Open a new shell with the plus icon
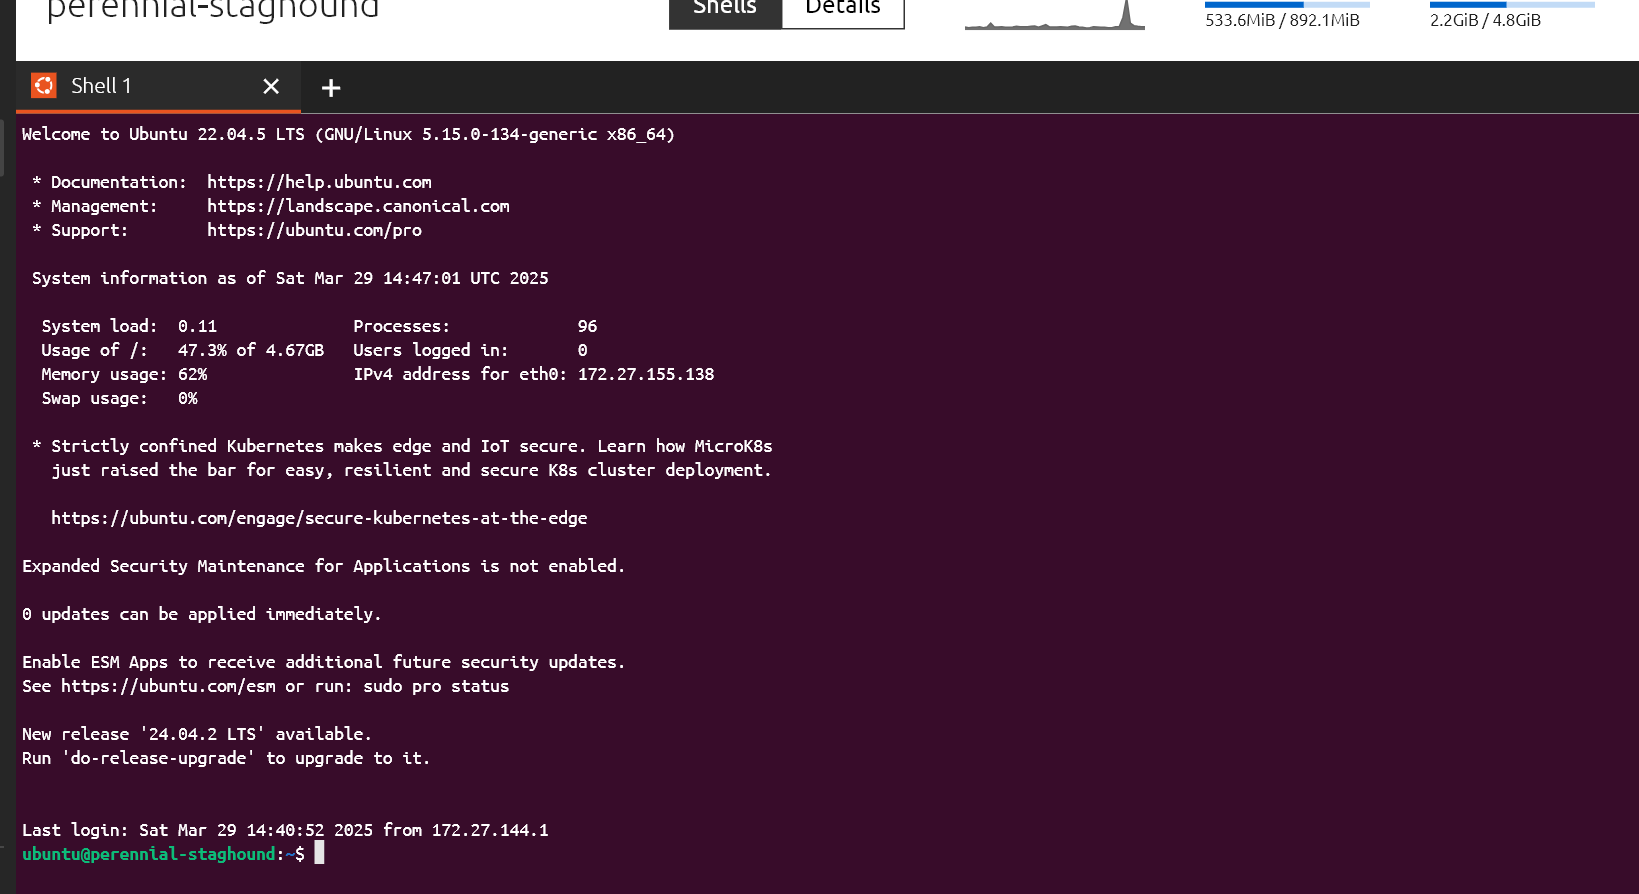Screen dimensions: 1639x894 pyautogui.click(x=331, y=88)
